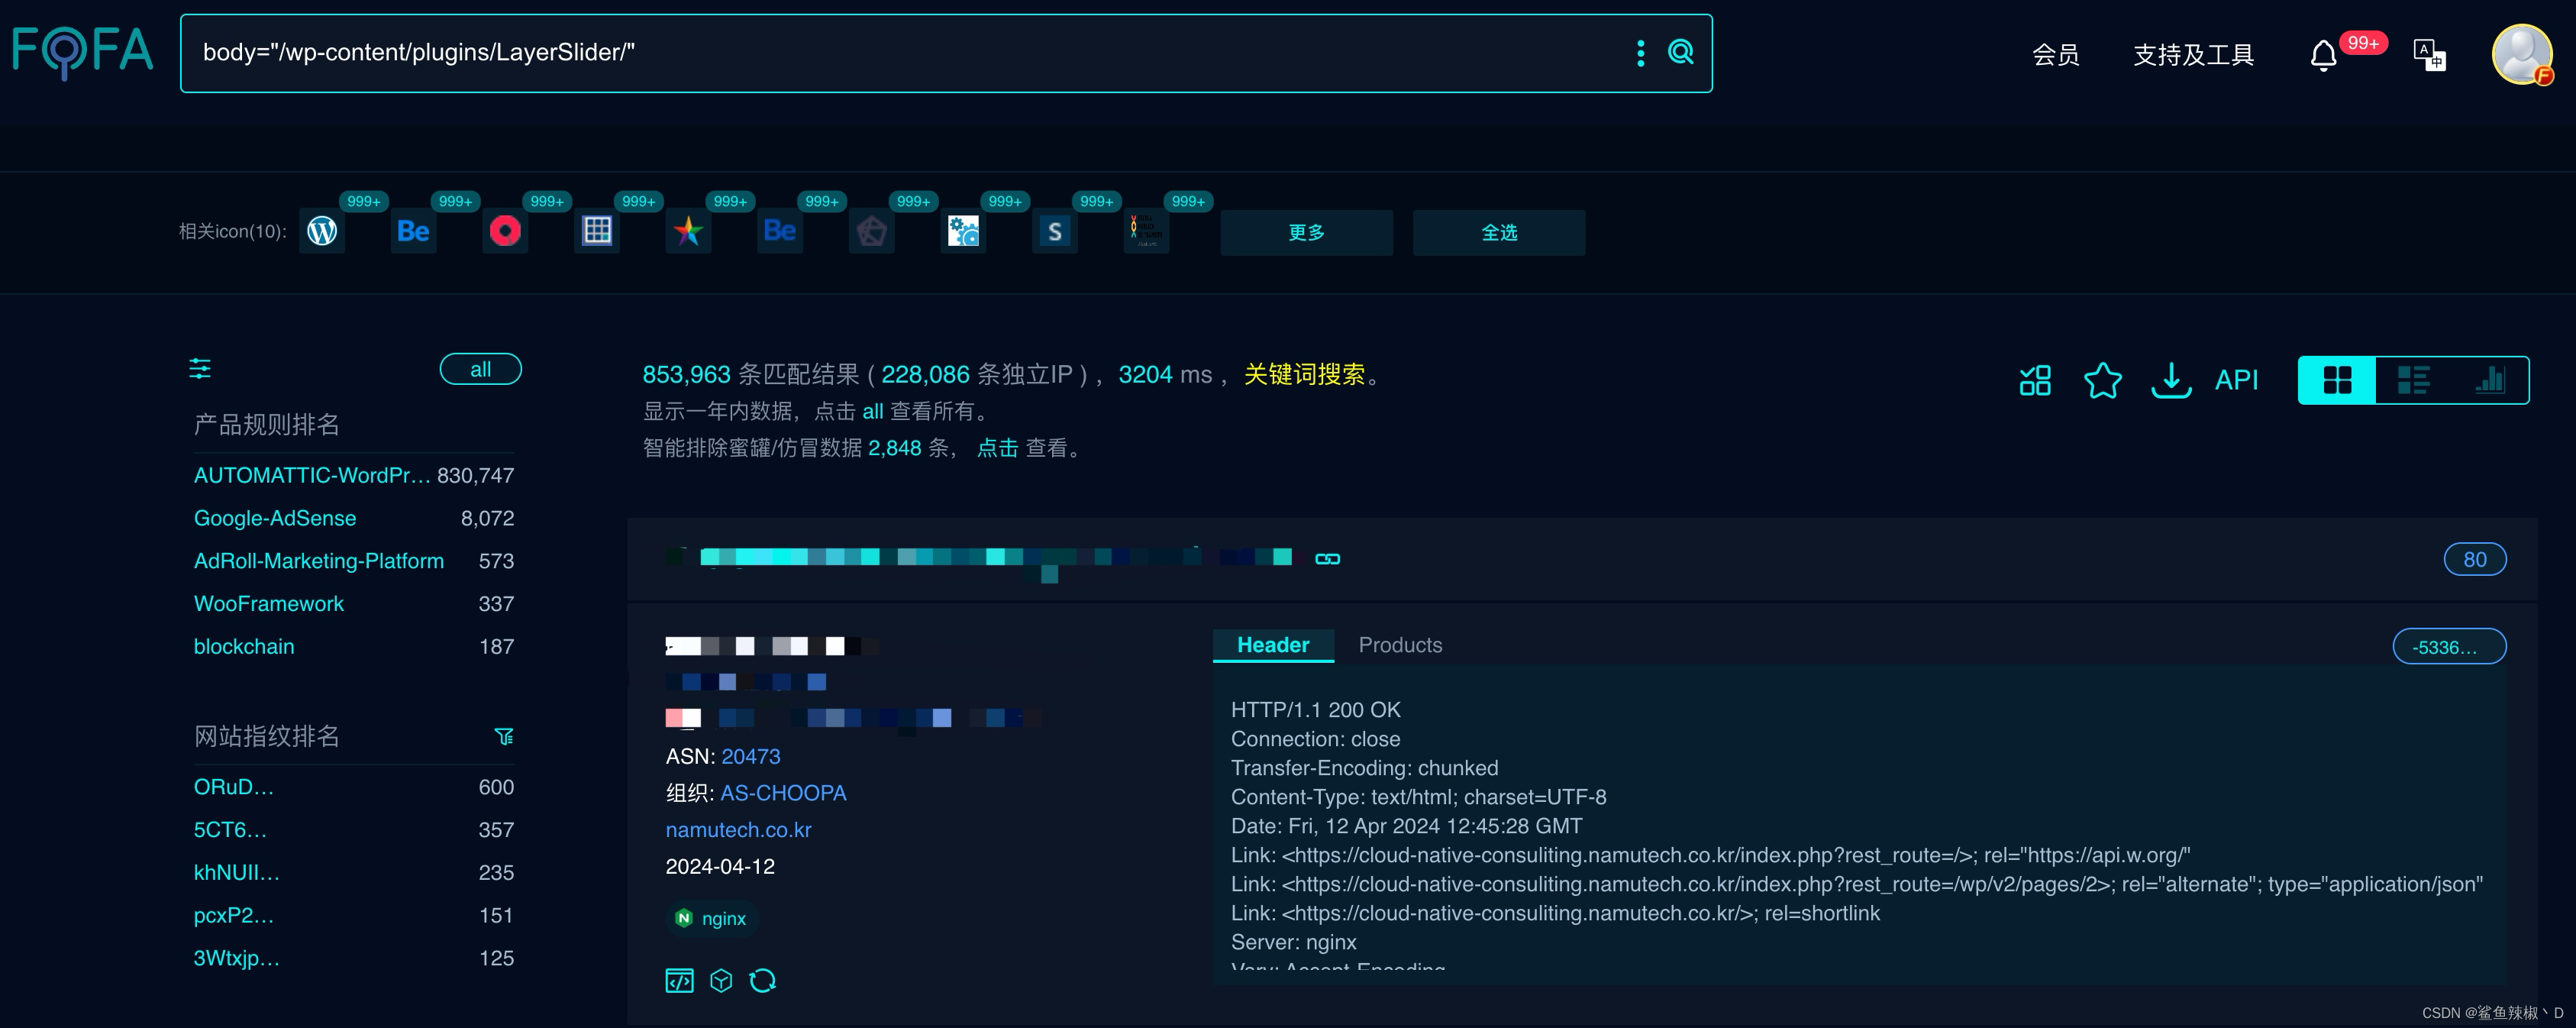Select the red circle related icon
2576x1028 pixels.
click(505, 231)
